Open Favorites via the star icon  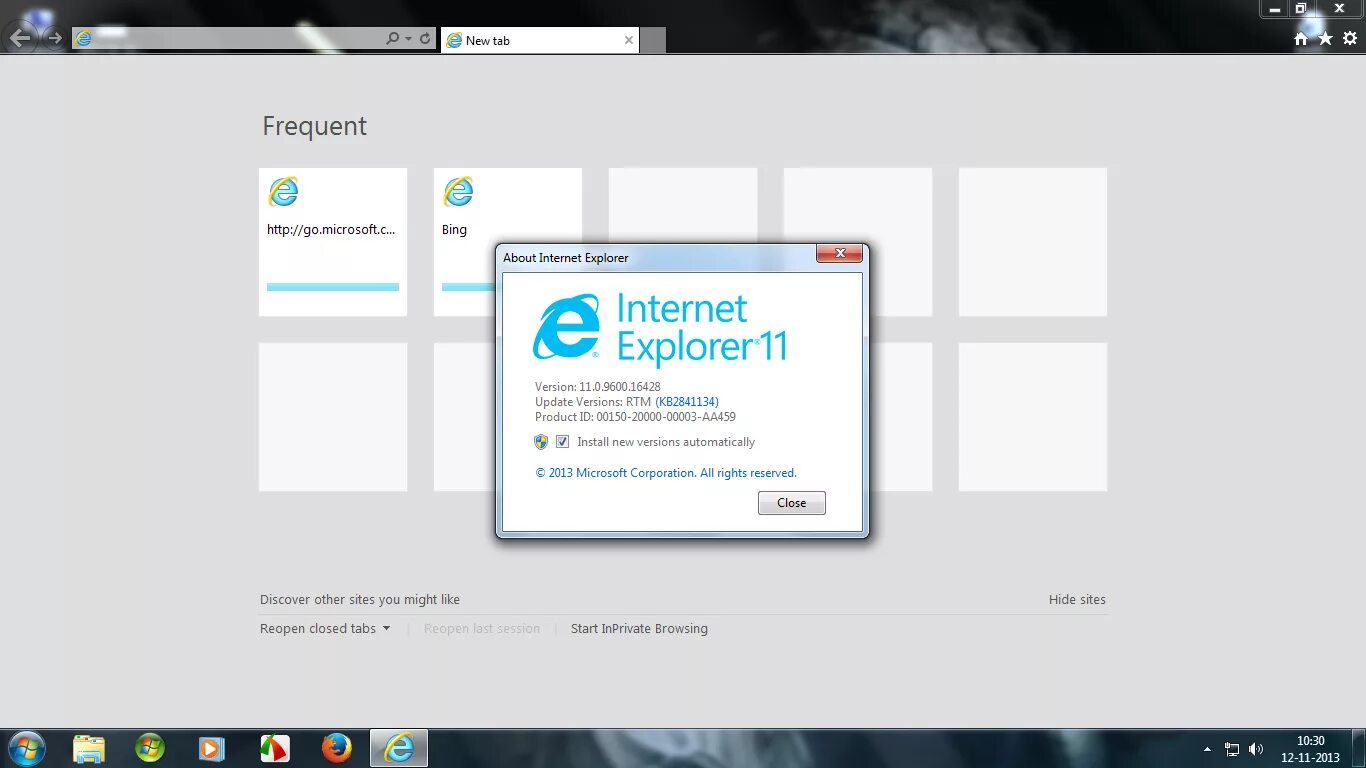click(x=1326, y=38)
